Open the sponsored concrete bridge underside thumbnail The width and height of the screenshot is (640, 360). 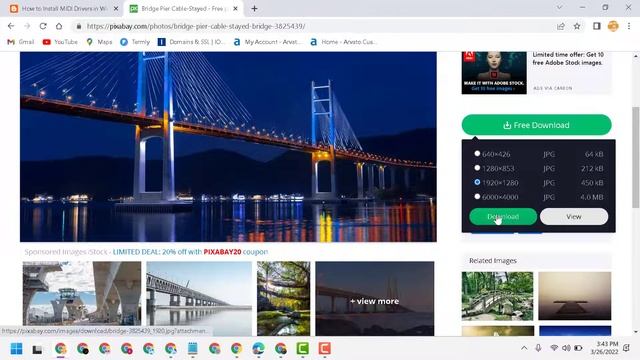click(82, 298)
